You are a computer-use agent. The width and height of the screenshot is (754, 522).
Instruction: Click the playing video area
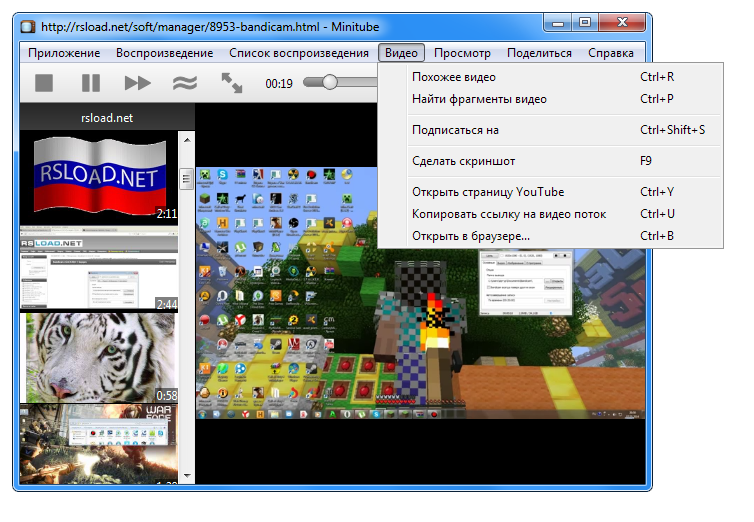pyautogui.click(x=420, y=293)
